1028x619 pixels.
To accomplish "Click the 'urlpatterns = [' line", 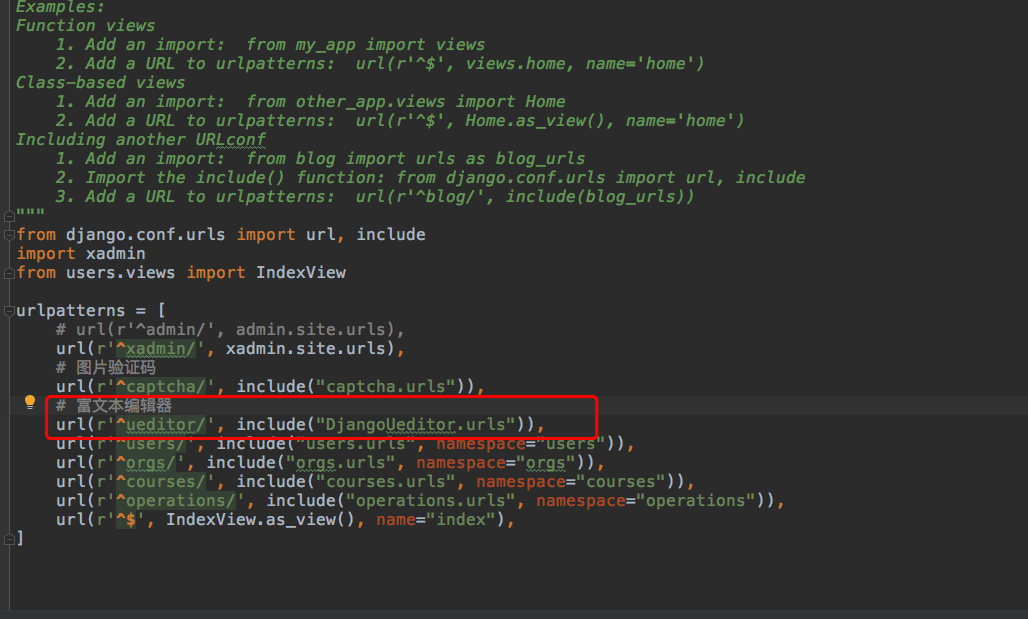I will 90,311.
